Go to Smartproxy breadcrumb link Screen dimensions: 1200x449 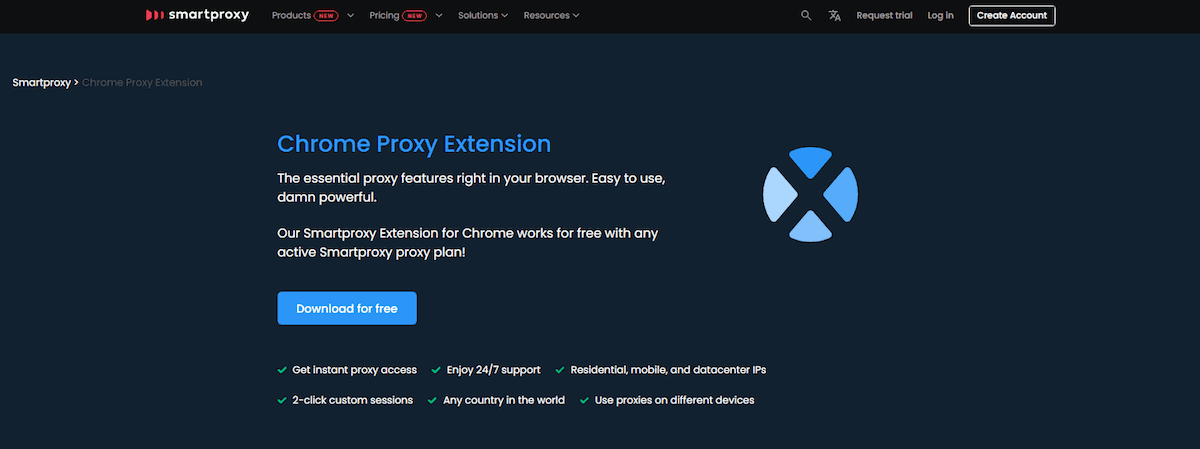[41, 82]
